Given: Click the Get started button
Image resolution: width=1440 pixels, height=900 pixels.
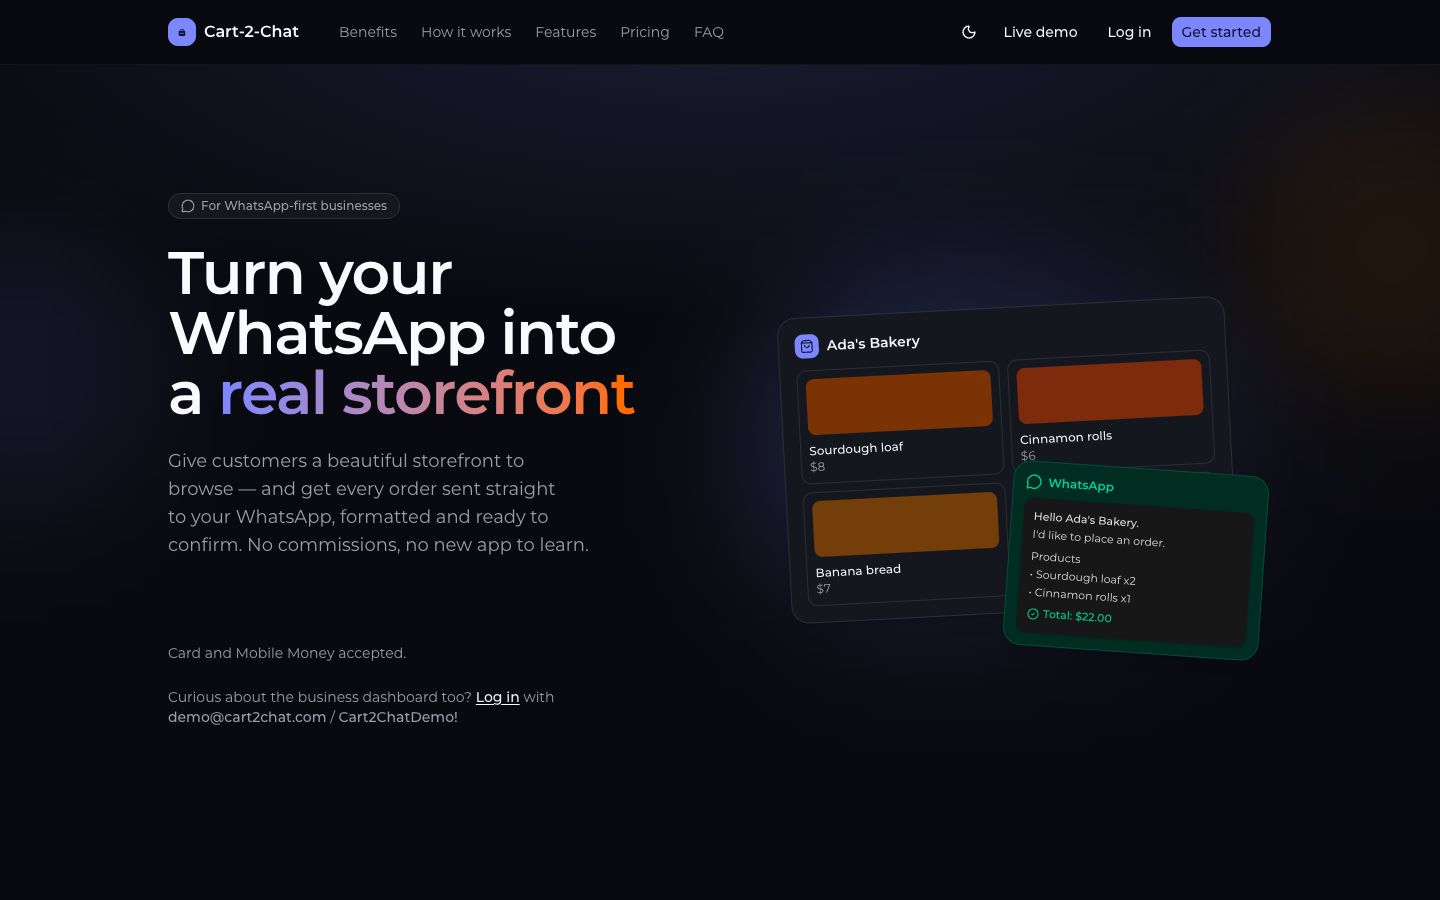Looking at the screenshot, I should coord(1221,32).
